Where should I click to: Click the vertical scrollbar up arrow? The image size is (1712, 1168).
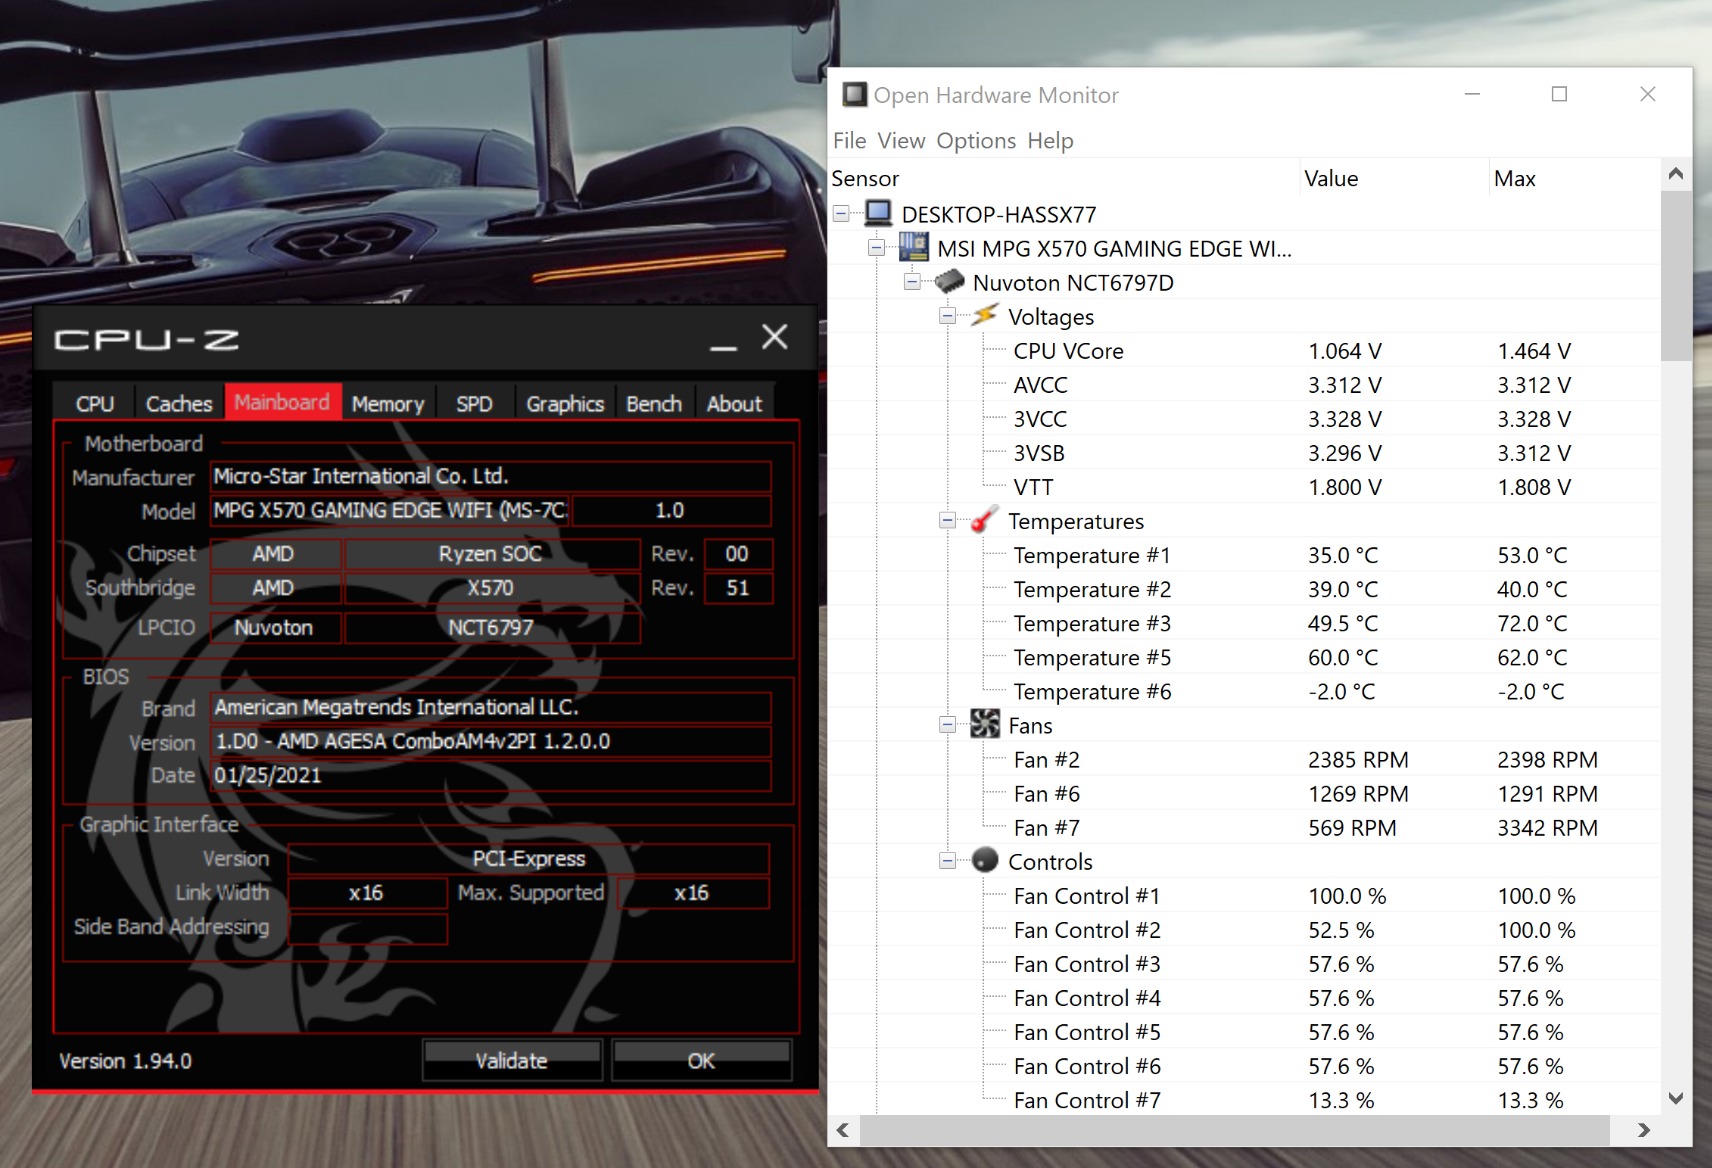1676,174
